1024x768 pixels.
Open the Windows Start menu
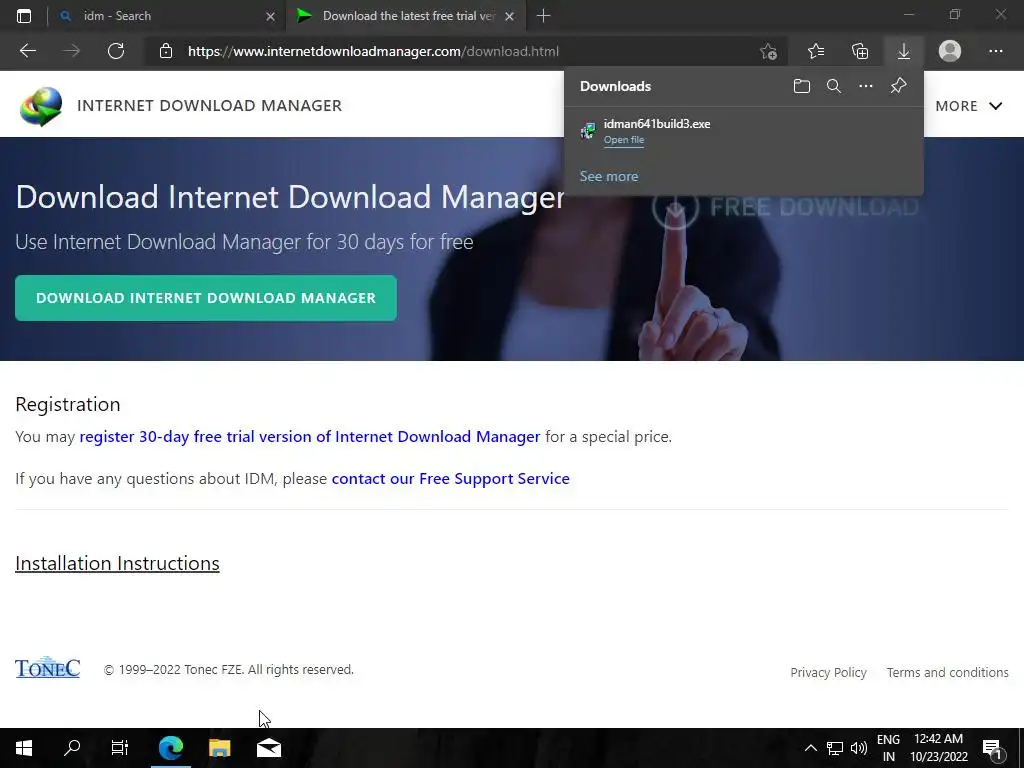pos(24,748)
